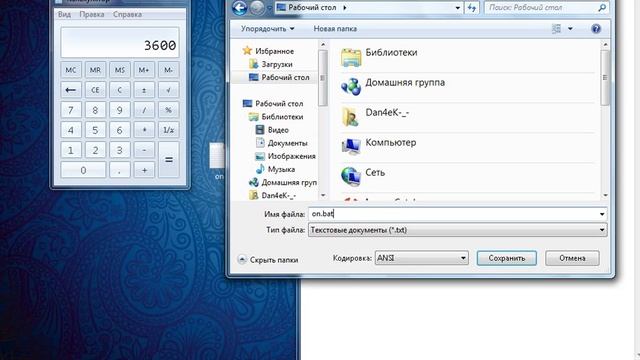The width and height of the screenshot is (640, 360).
Task: Open recent locations dropdown next to forward arrow
Action: tap(269, 8)
